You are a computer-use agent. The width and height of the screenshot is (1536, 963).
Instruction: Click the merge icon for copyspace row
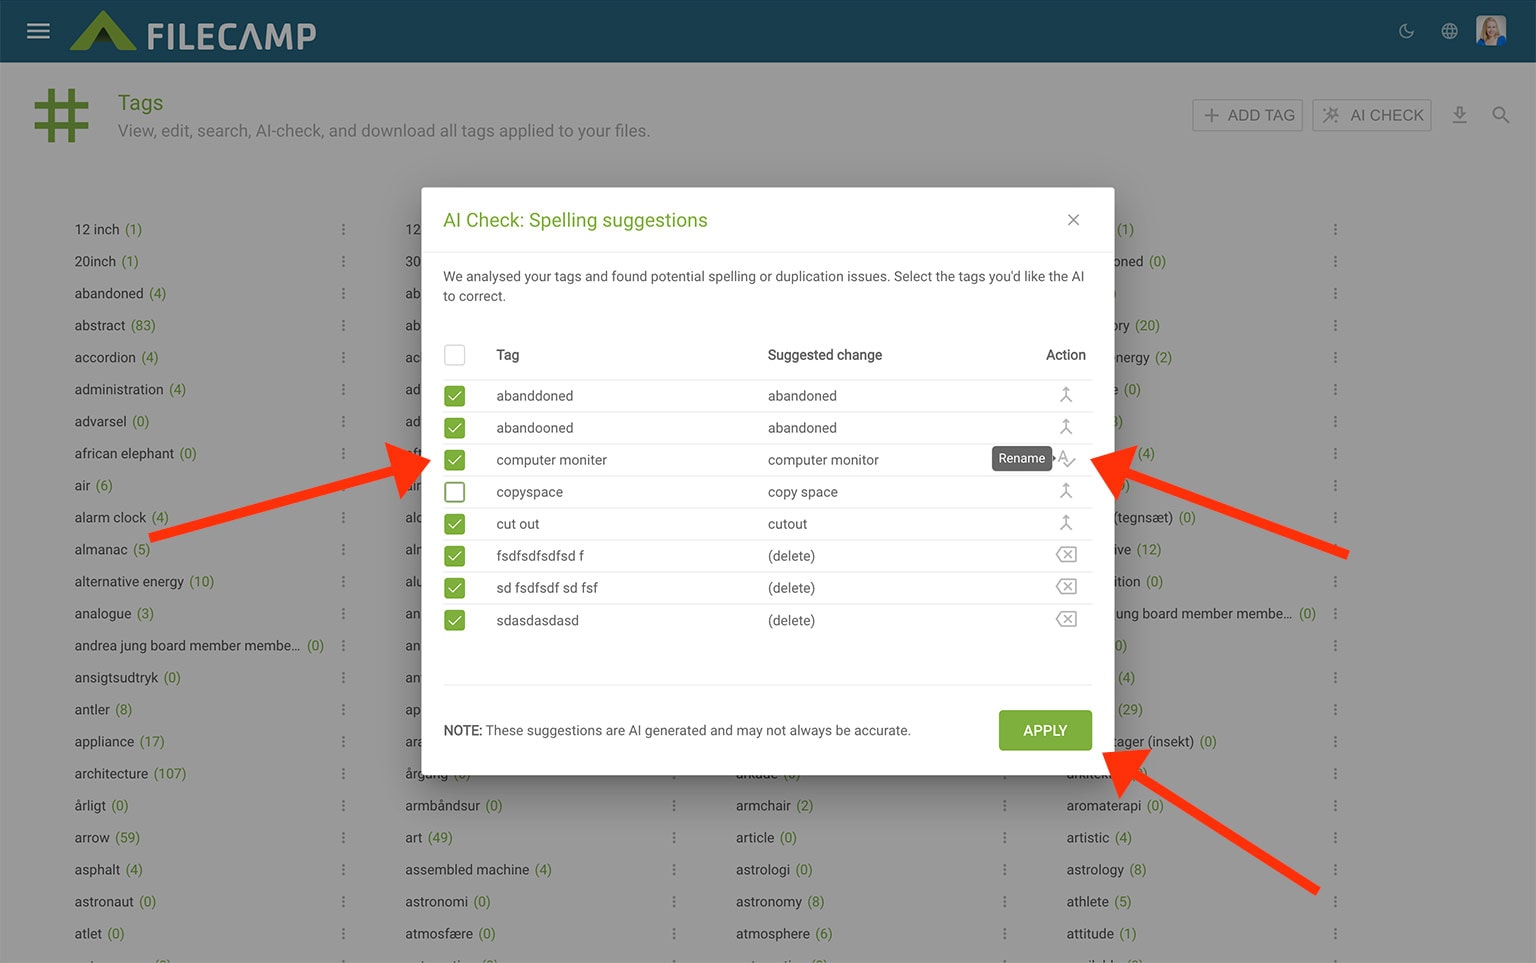click(x=1066, y=491)
